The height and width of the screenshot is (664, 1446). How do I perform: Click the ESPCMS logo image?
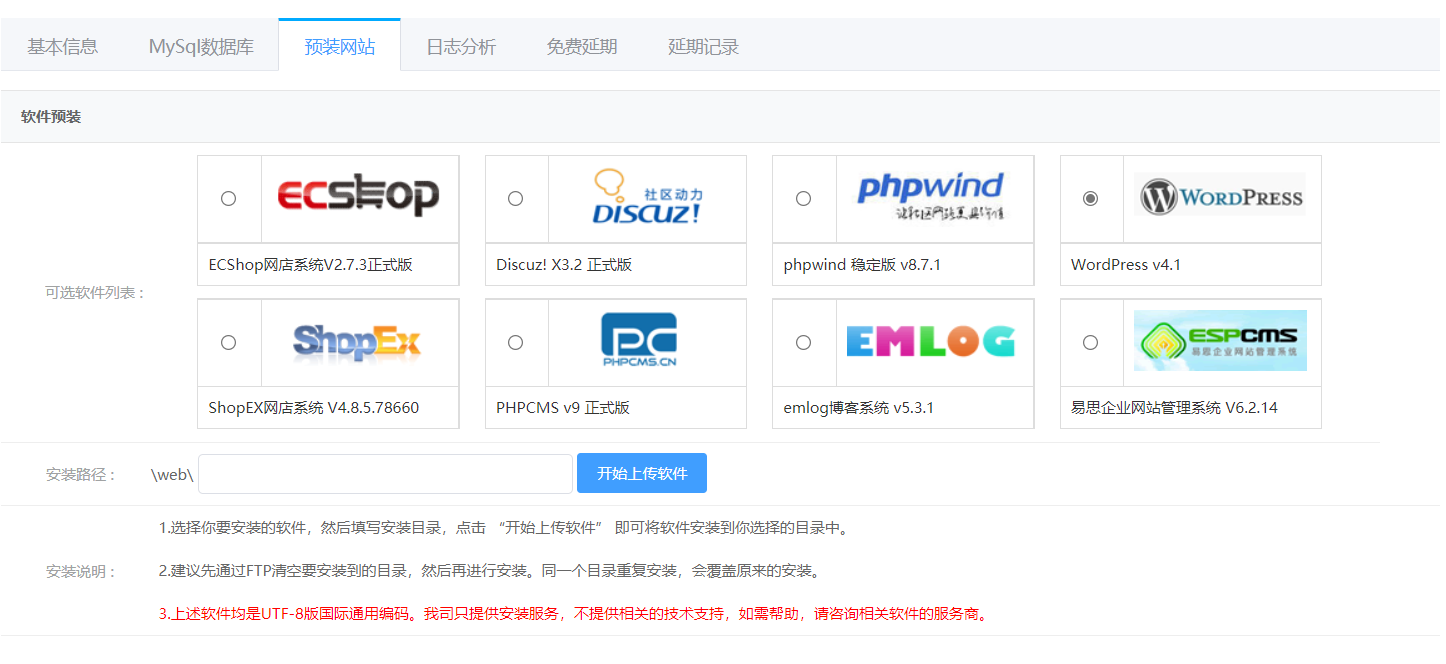coord(1220,340)
